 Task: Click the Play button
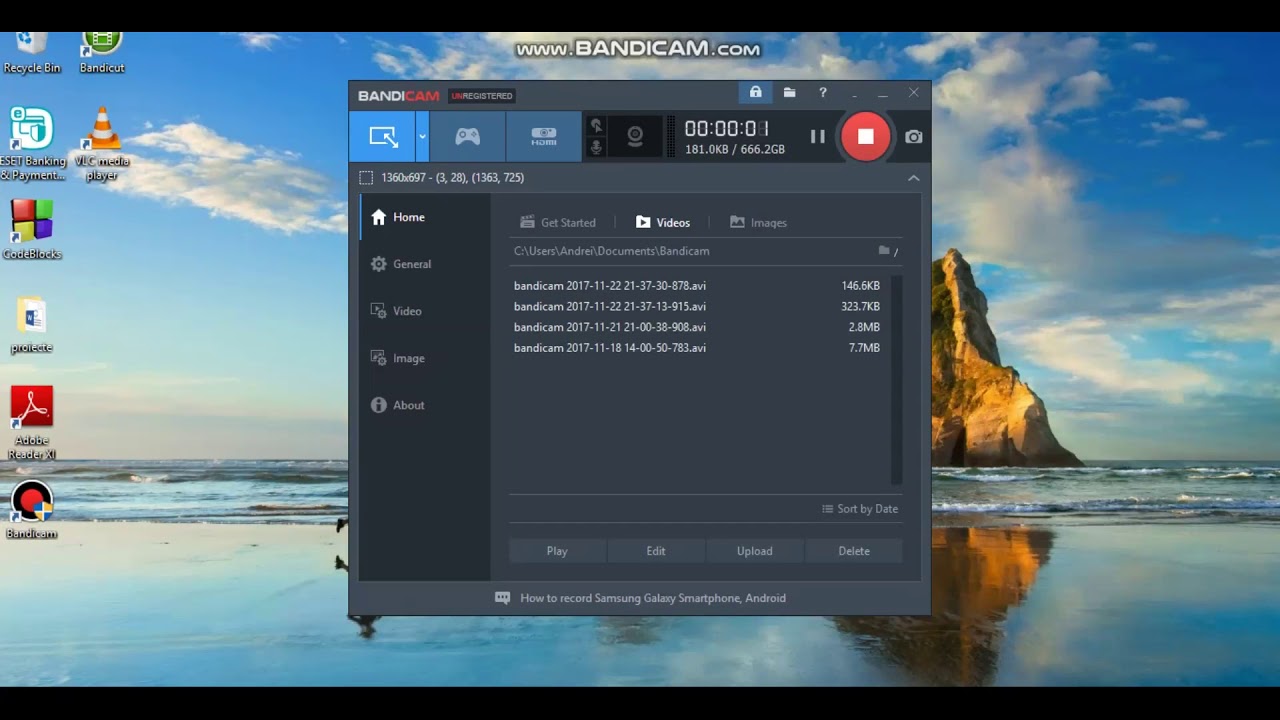(x=557, y=551)
